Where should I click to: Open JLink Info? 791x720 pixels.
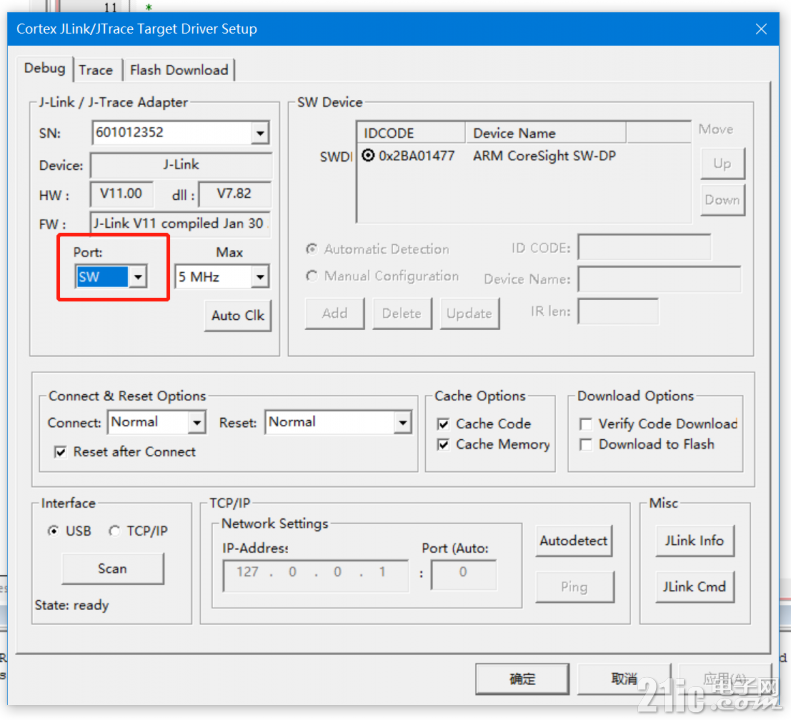coord(694,541)
